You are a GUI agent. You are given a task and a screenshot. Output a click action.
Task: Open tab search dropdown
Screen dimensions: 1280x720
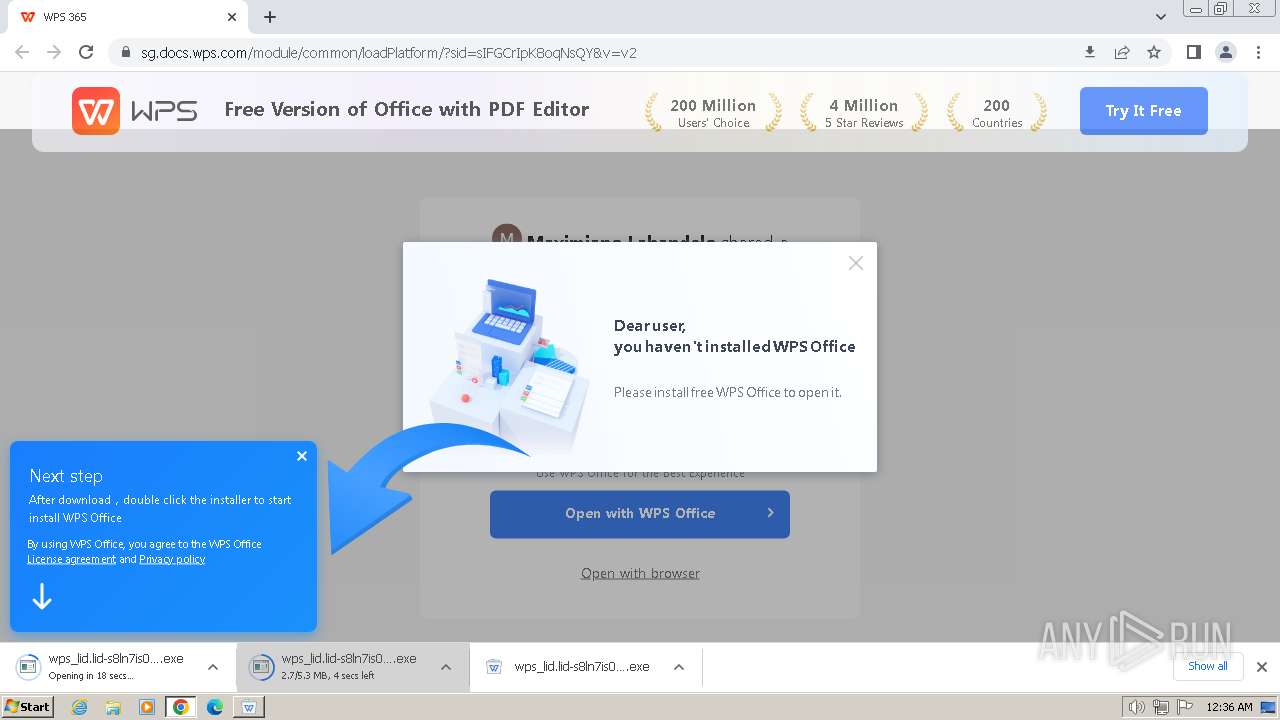tap(1161, 17)
